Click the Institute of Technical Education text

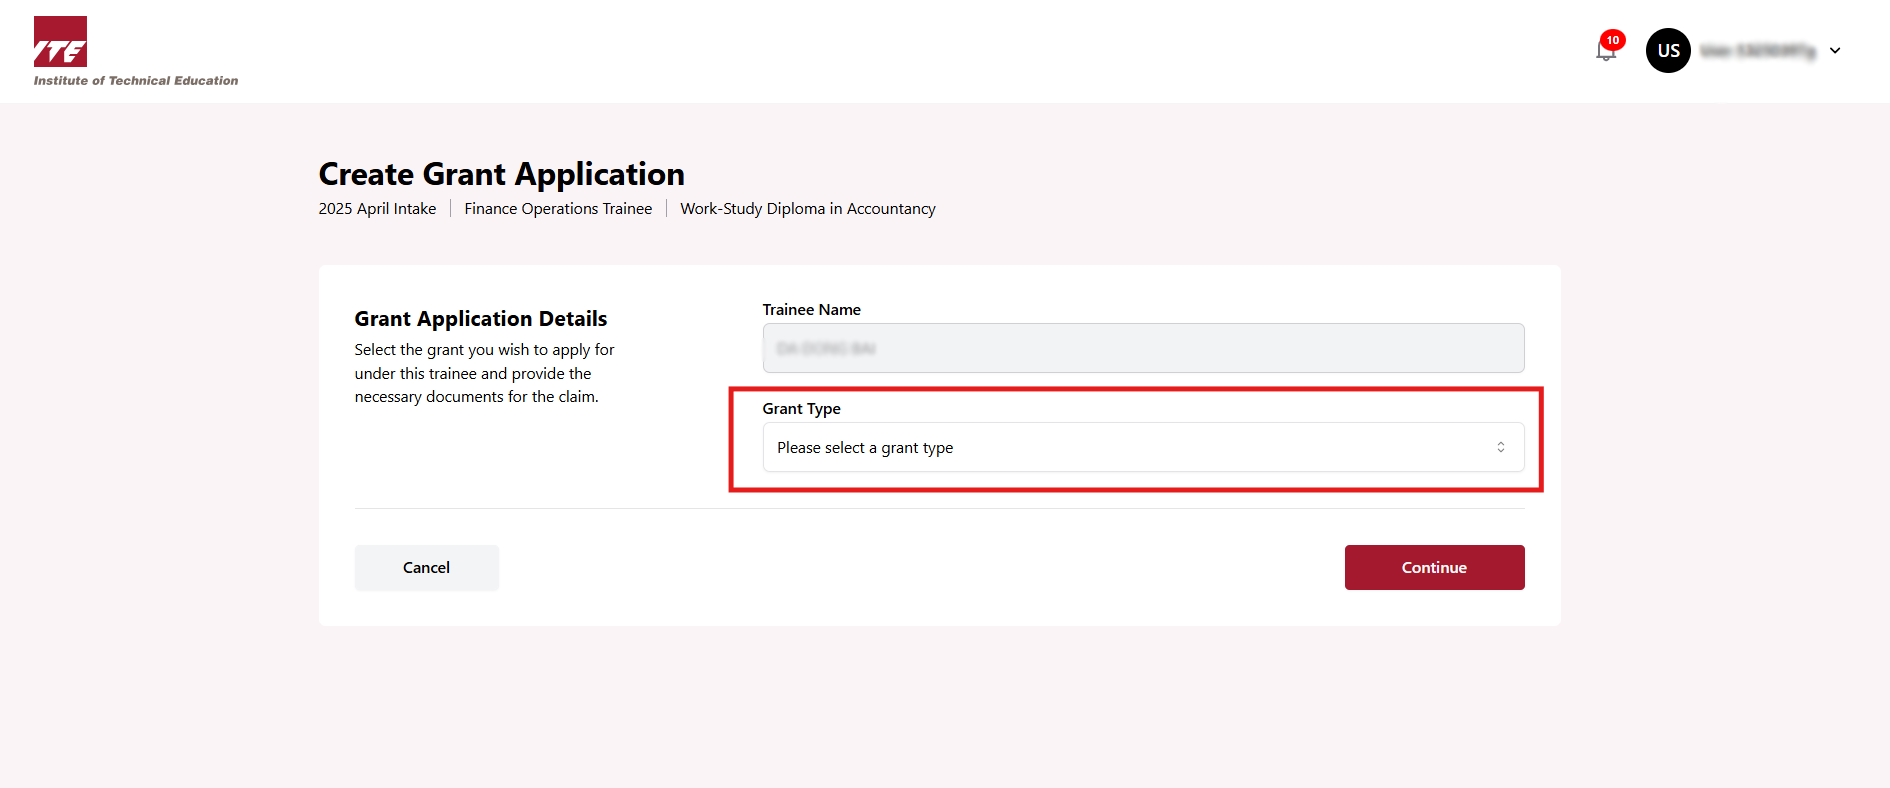[x=136, y=81]
